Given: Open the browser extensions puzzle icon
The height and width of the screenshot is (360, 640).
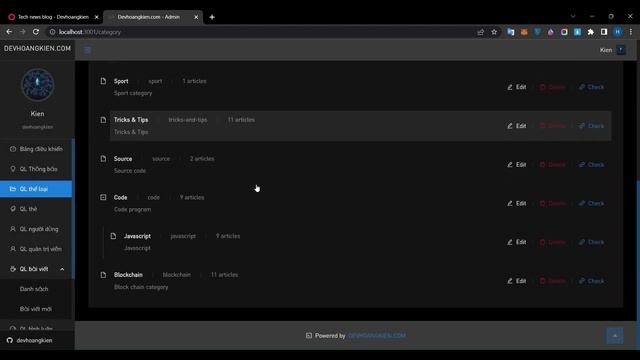Looking at the screenshot, I should (x=591, y=32).
